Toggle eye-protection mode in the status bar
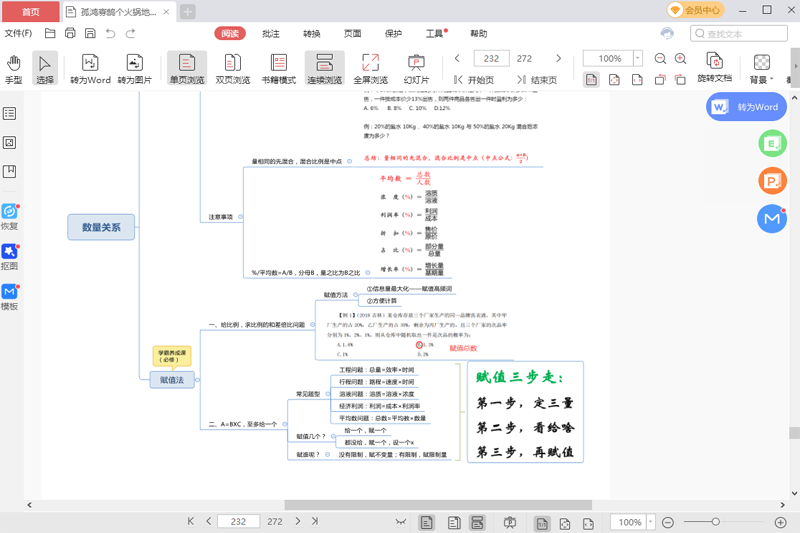800x533 pixels. [x=401, y=522]
